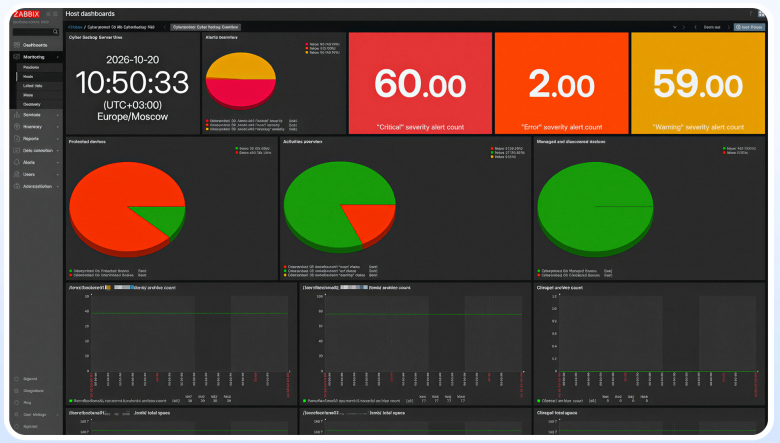
Task: Click the Zoom out button
Action: click(x=712, y=27)
